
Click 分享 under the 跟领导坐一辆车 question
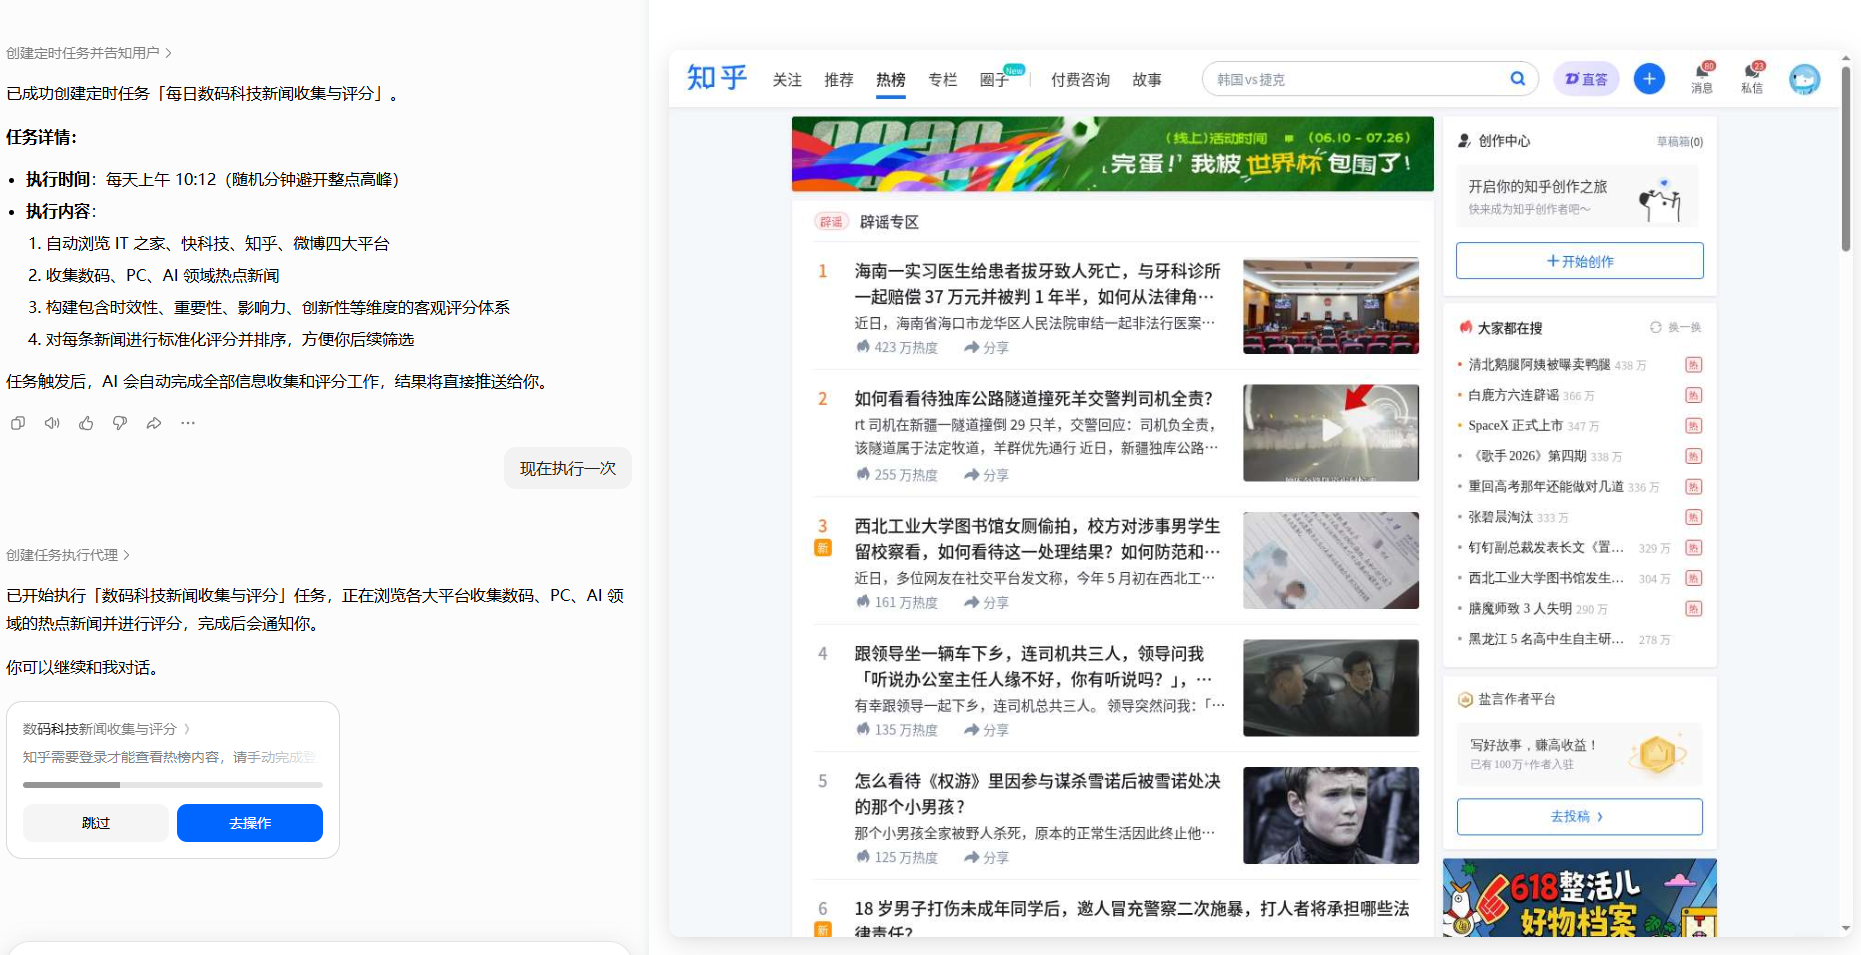coord(986,730)
